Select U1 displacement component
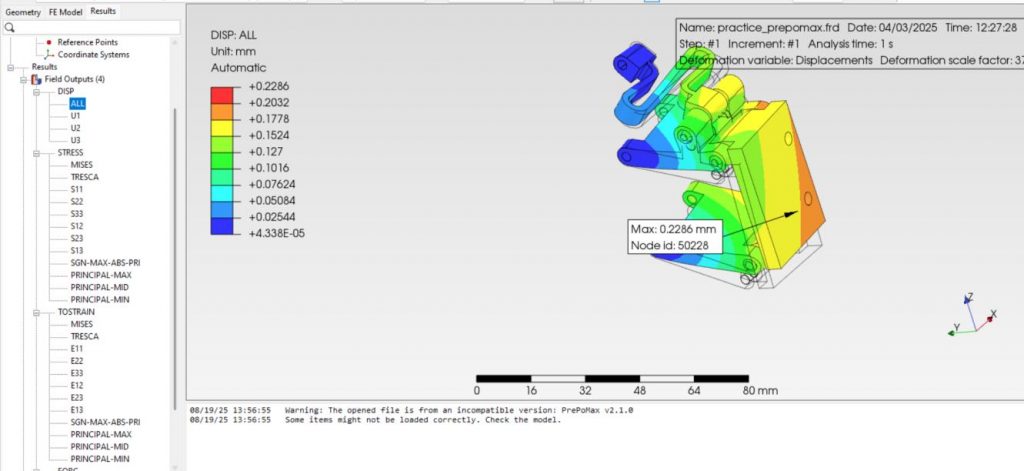Viewport: 1024px width, 471px height. click(x=76, y=116)
